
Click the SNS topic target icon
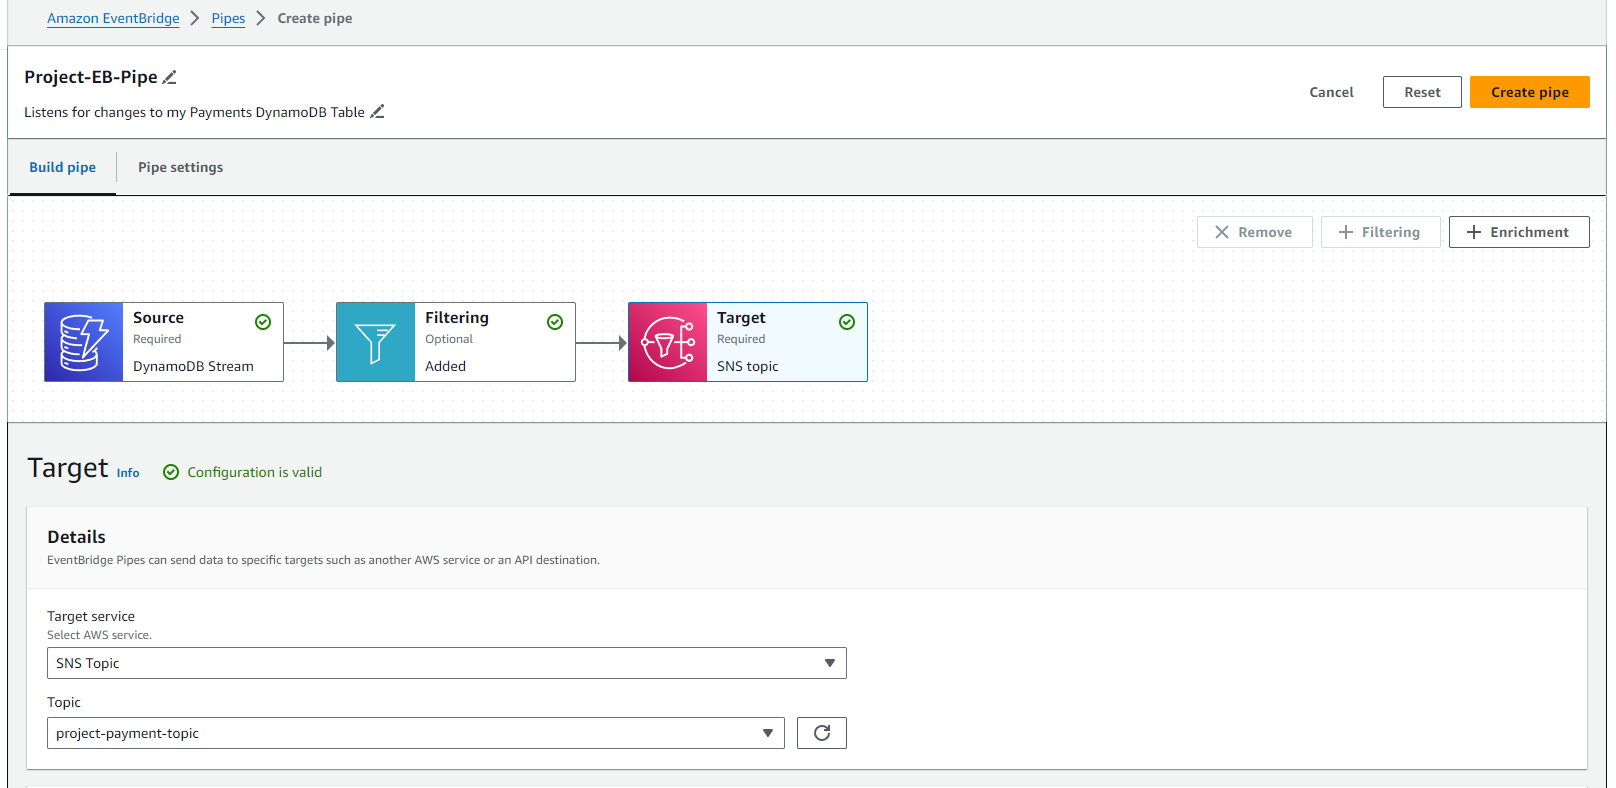668,342
